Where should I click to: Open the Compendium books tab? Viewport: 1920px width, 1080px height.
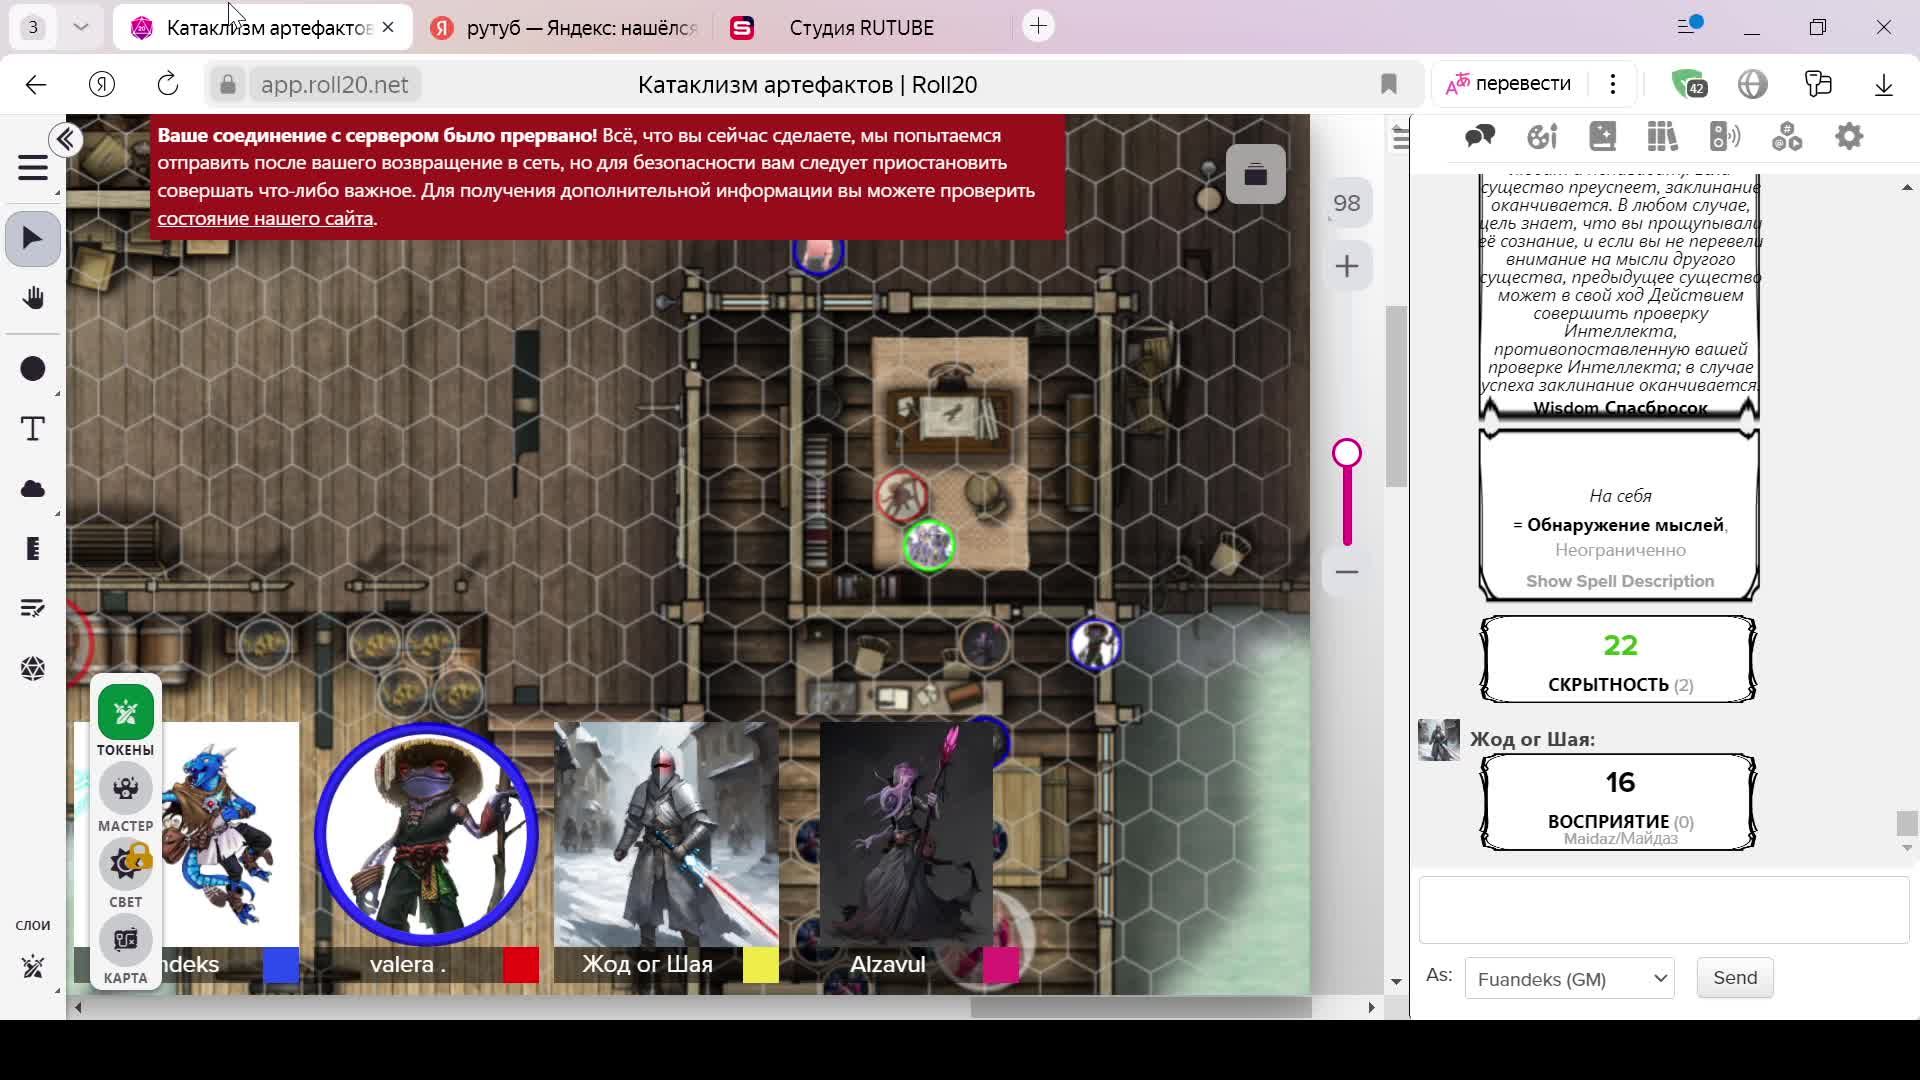(1663, 137)
